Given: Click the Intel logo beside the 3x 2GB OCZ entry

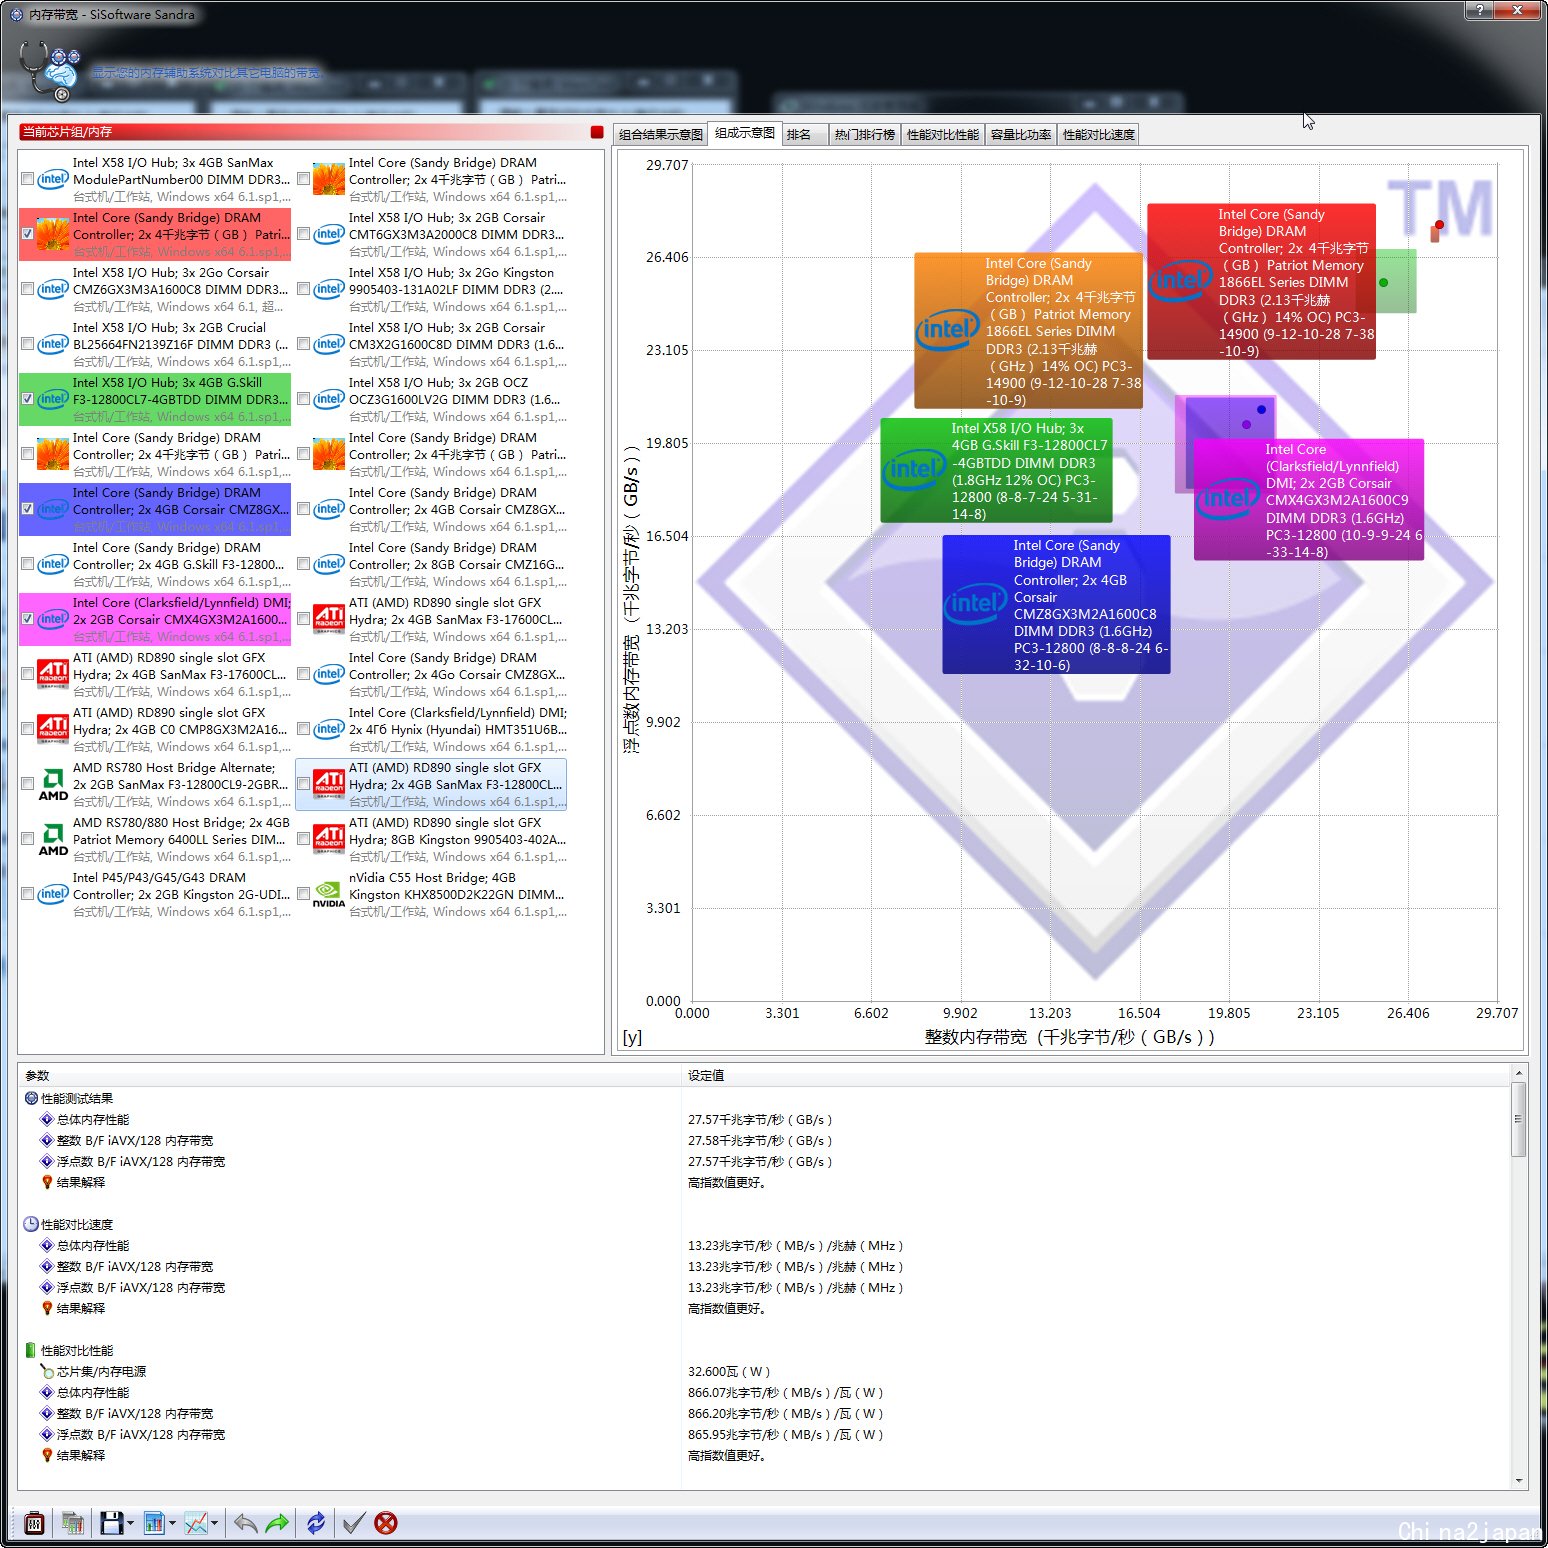Looking at the screenshot, I should click(x=329, y=399).
